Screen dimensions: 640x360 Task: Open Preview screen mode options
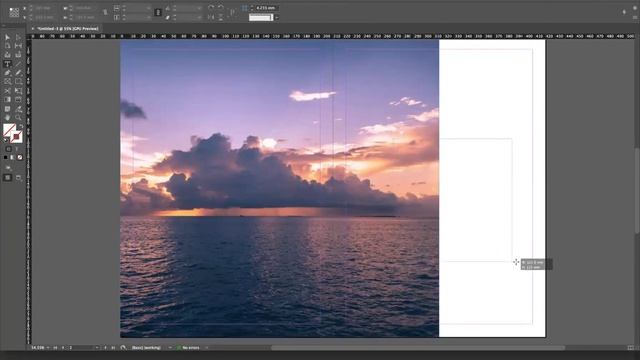(18, 178)
